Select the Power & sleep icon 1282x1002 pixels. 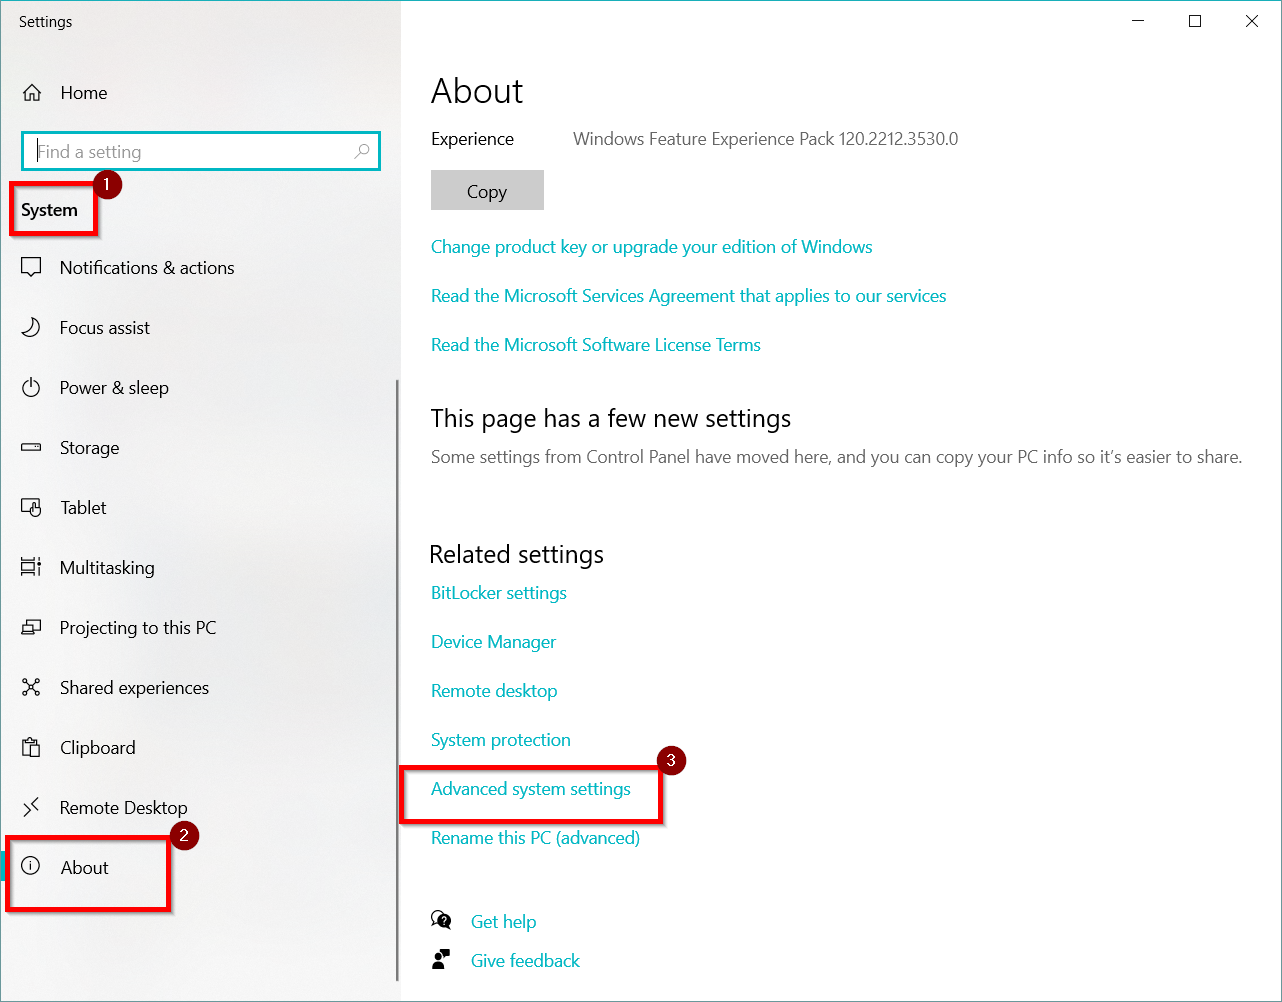[31, 387]
